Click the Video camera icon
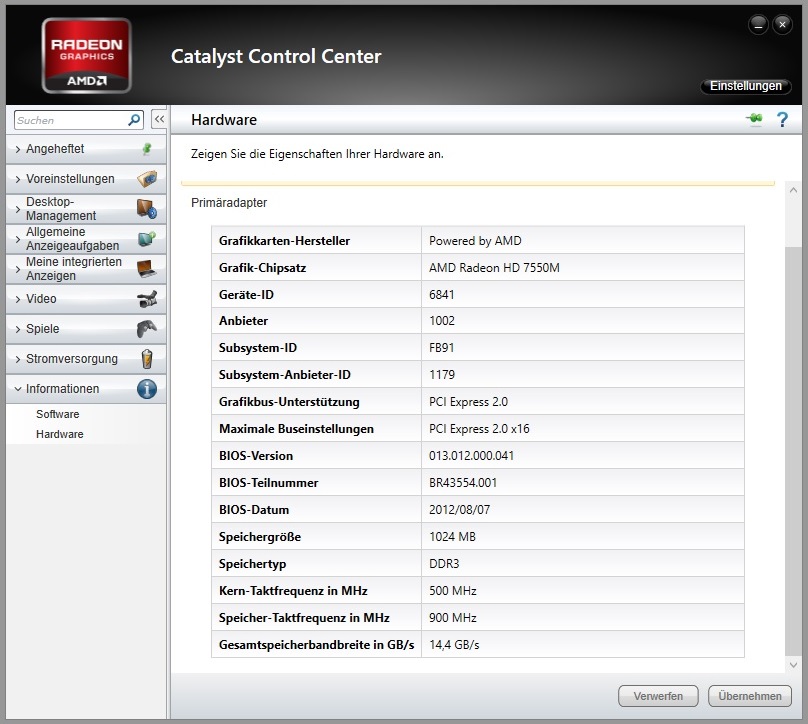Viewport: 808px width, 724px height. (147, 299)
